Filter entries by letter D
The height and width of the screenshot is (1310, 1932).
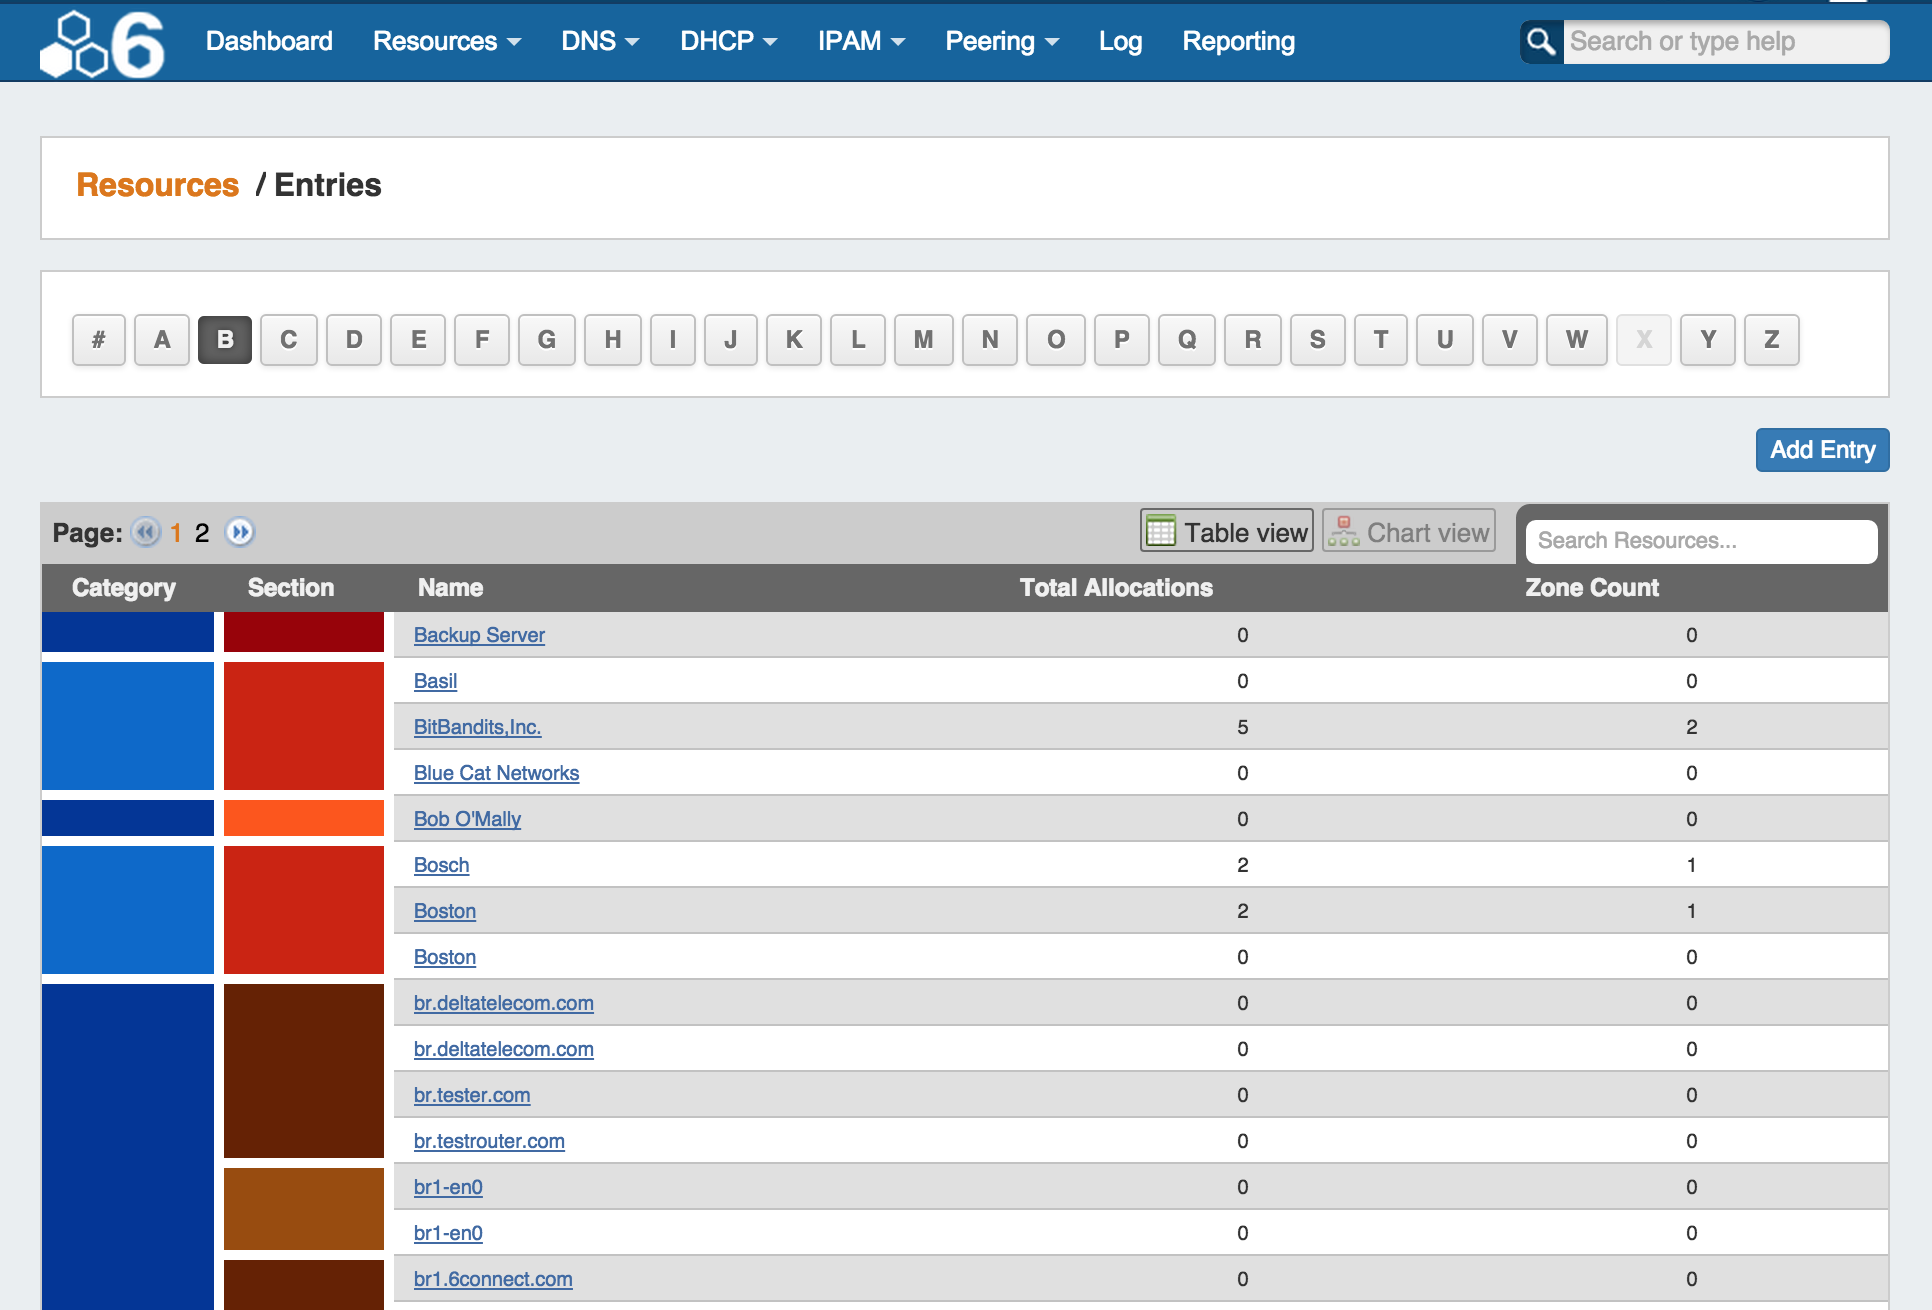[354, 340]
